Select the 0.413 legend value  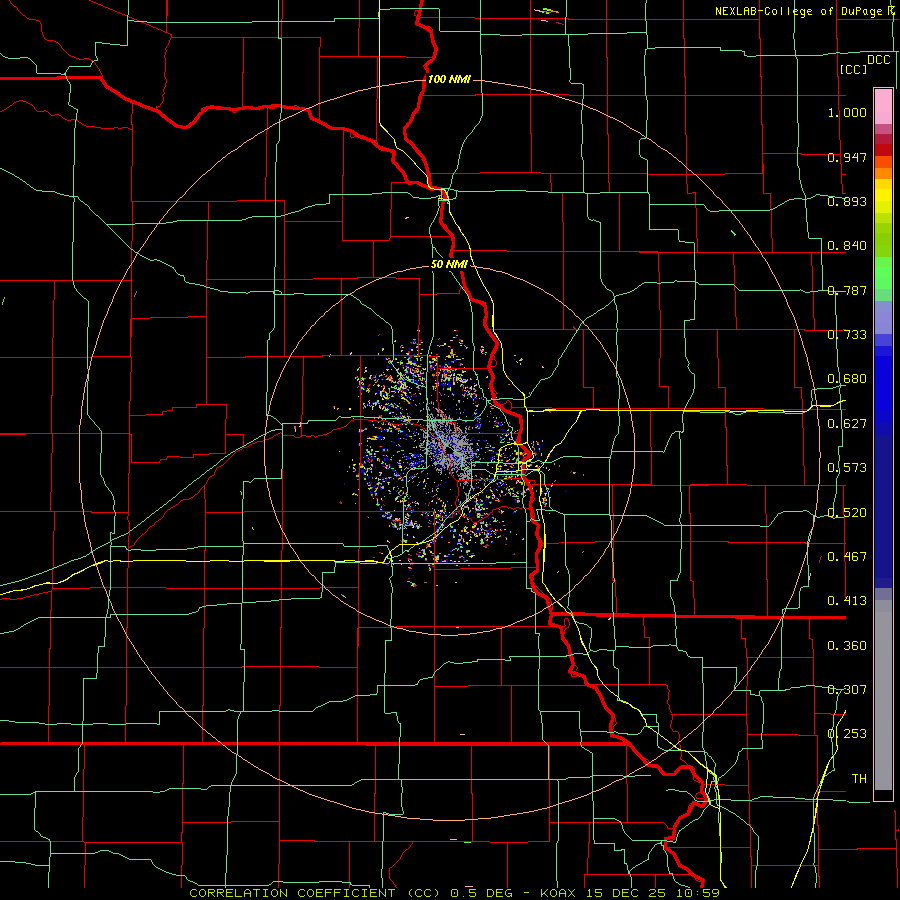tap(847, 601)
